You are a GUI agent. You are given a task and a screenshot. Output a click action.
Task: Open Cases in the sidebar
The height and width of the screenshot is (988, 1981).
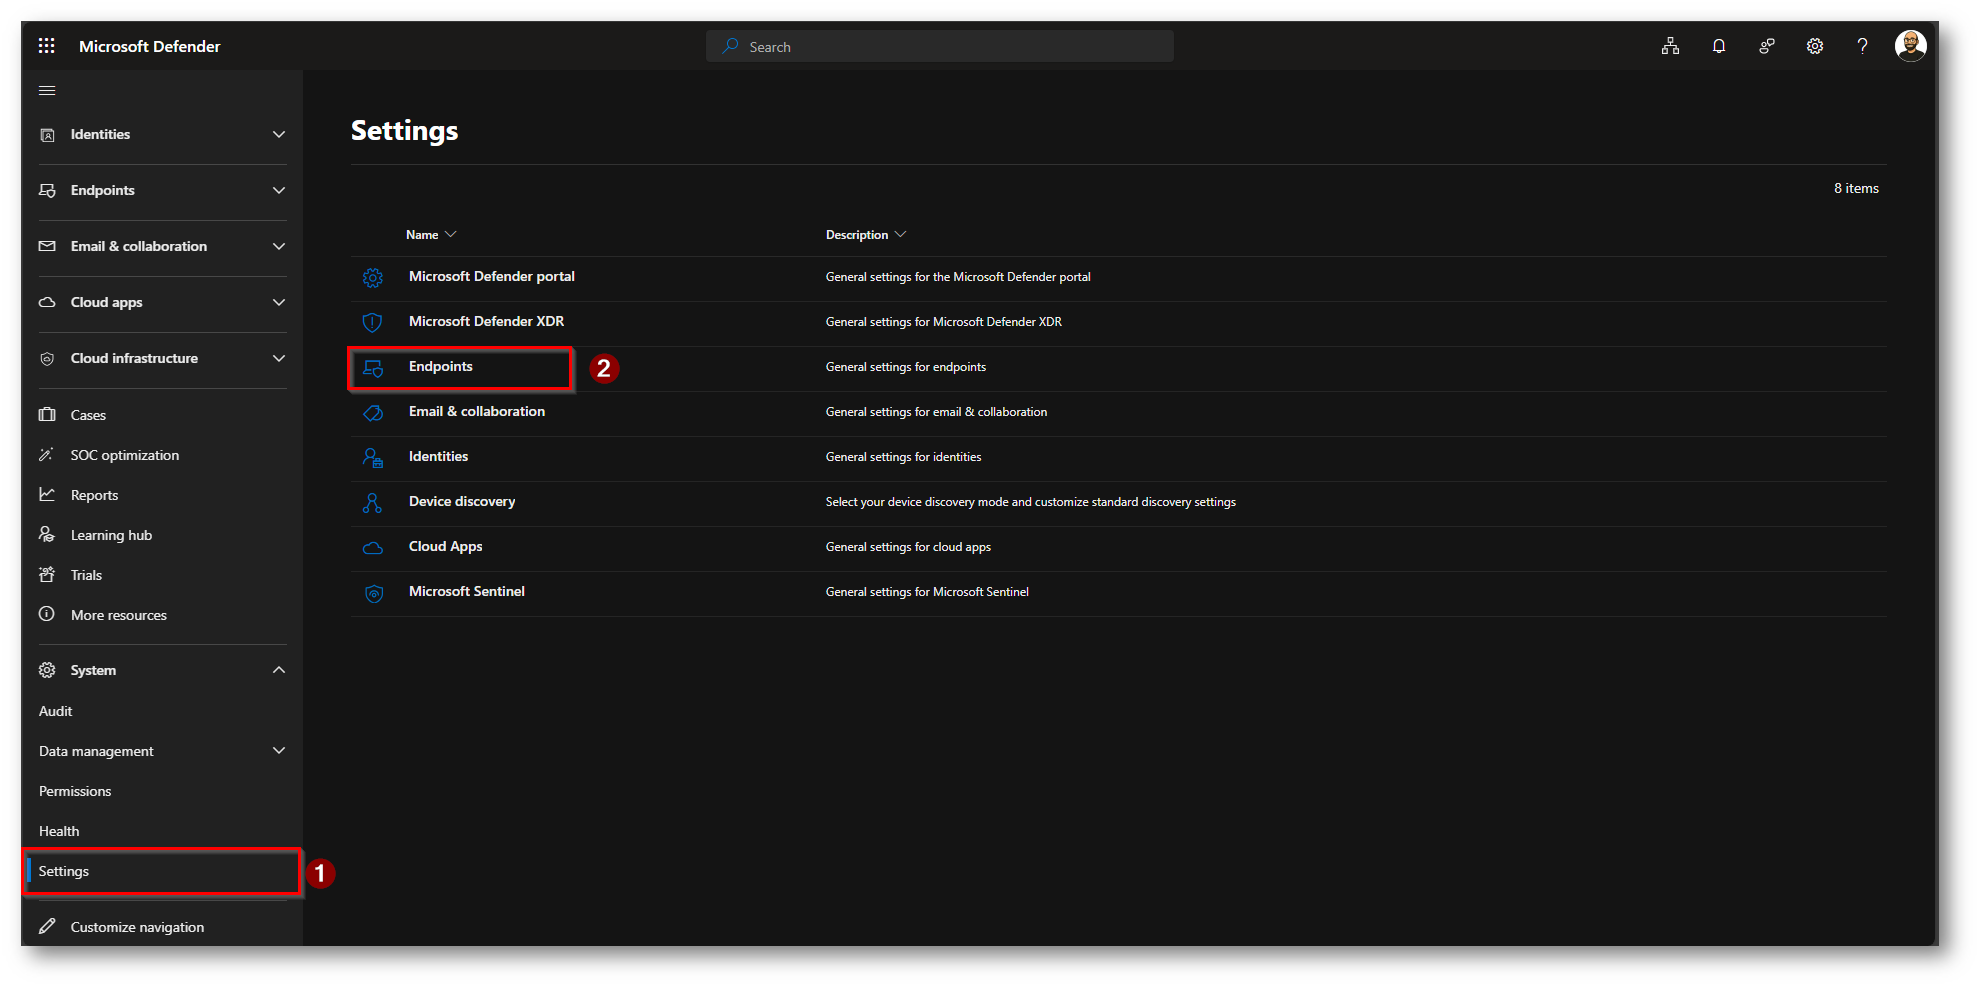88,415
